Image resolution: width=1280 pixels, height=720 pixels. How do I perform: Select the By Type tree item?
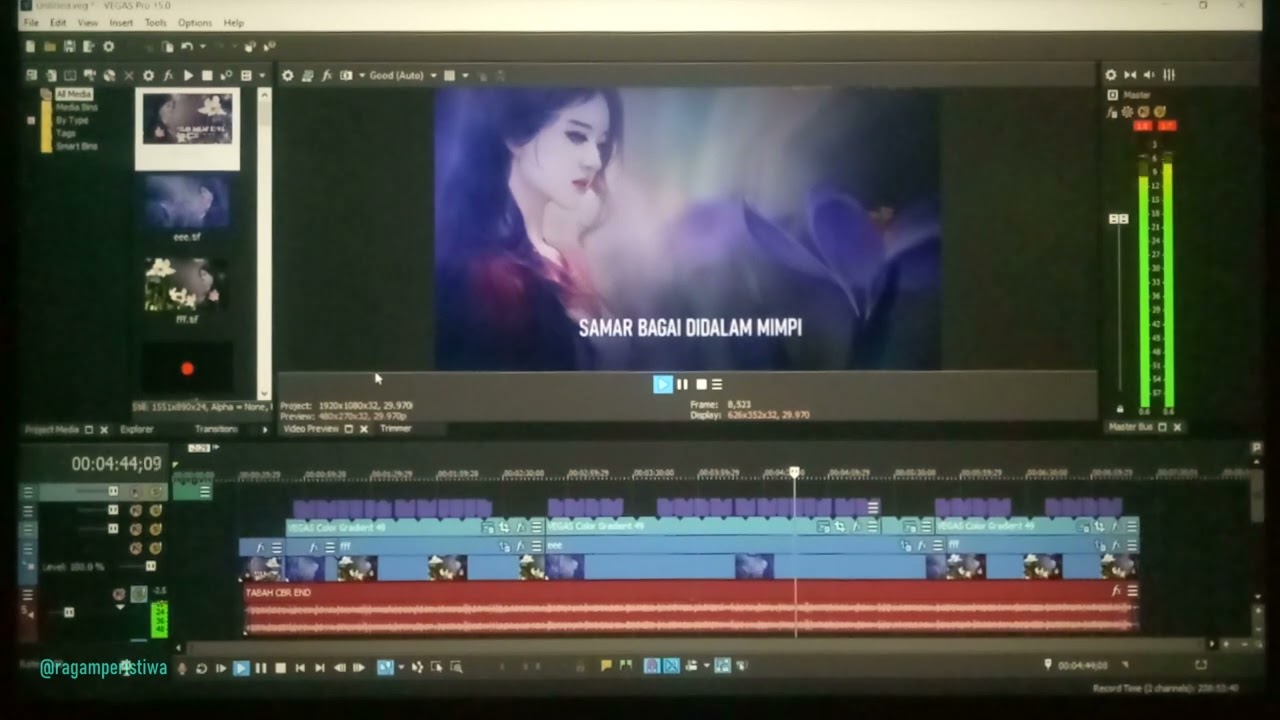coord(72,120)
